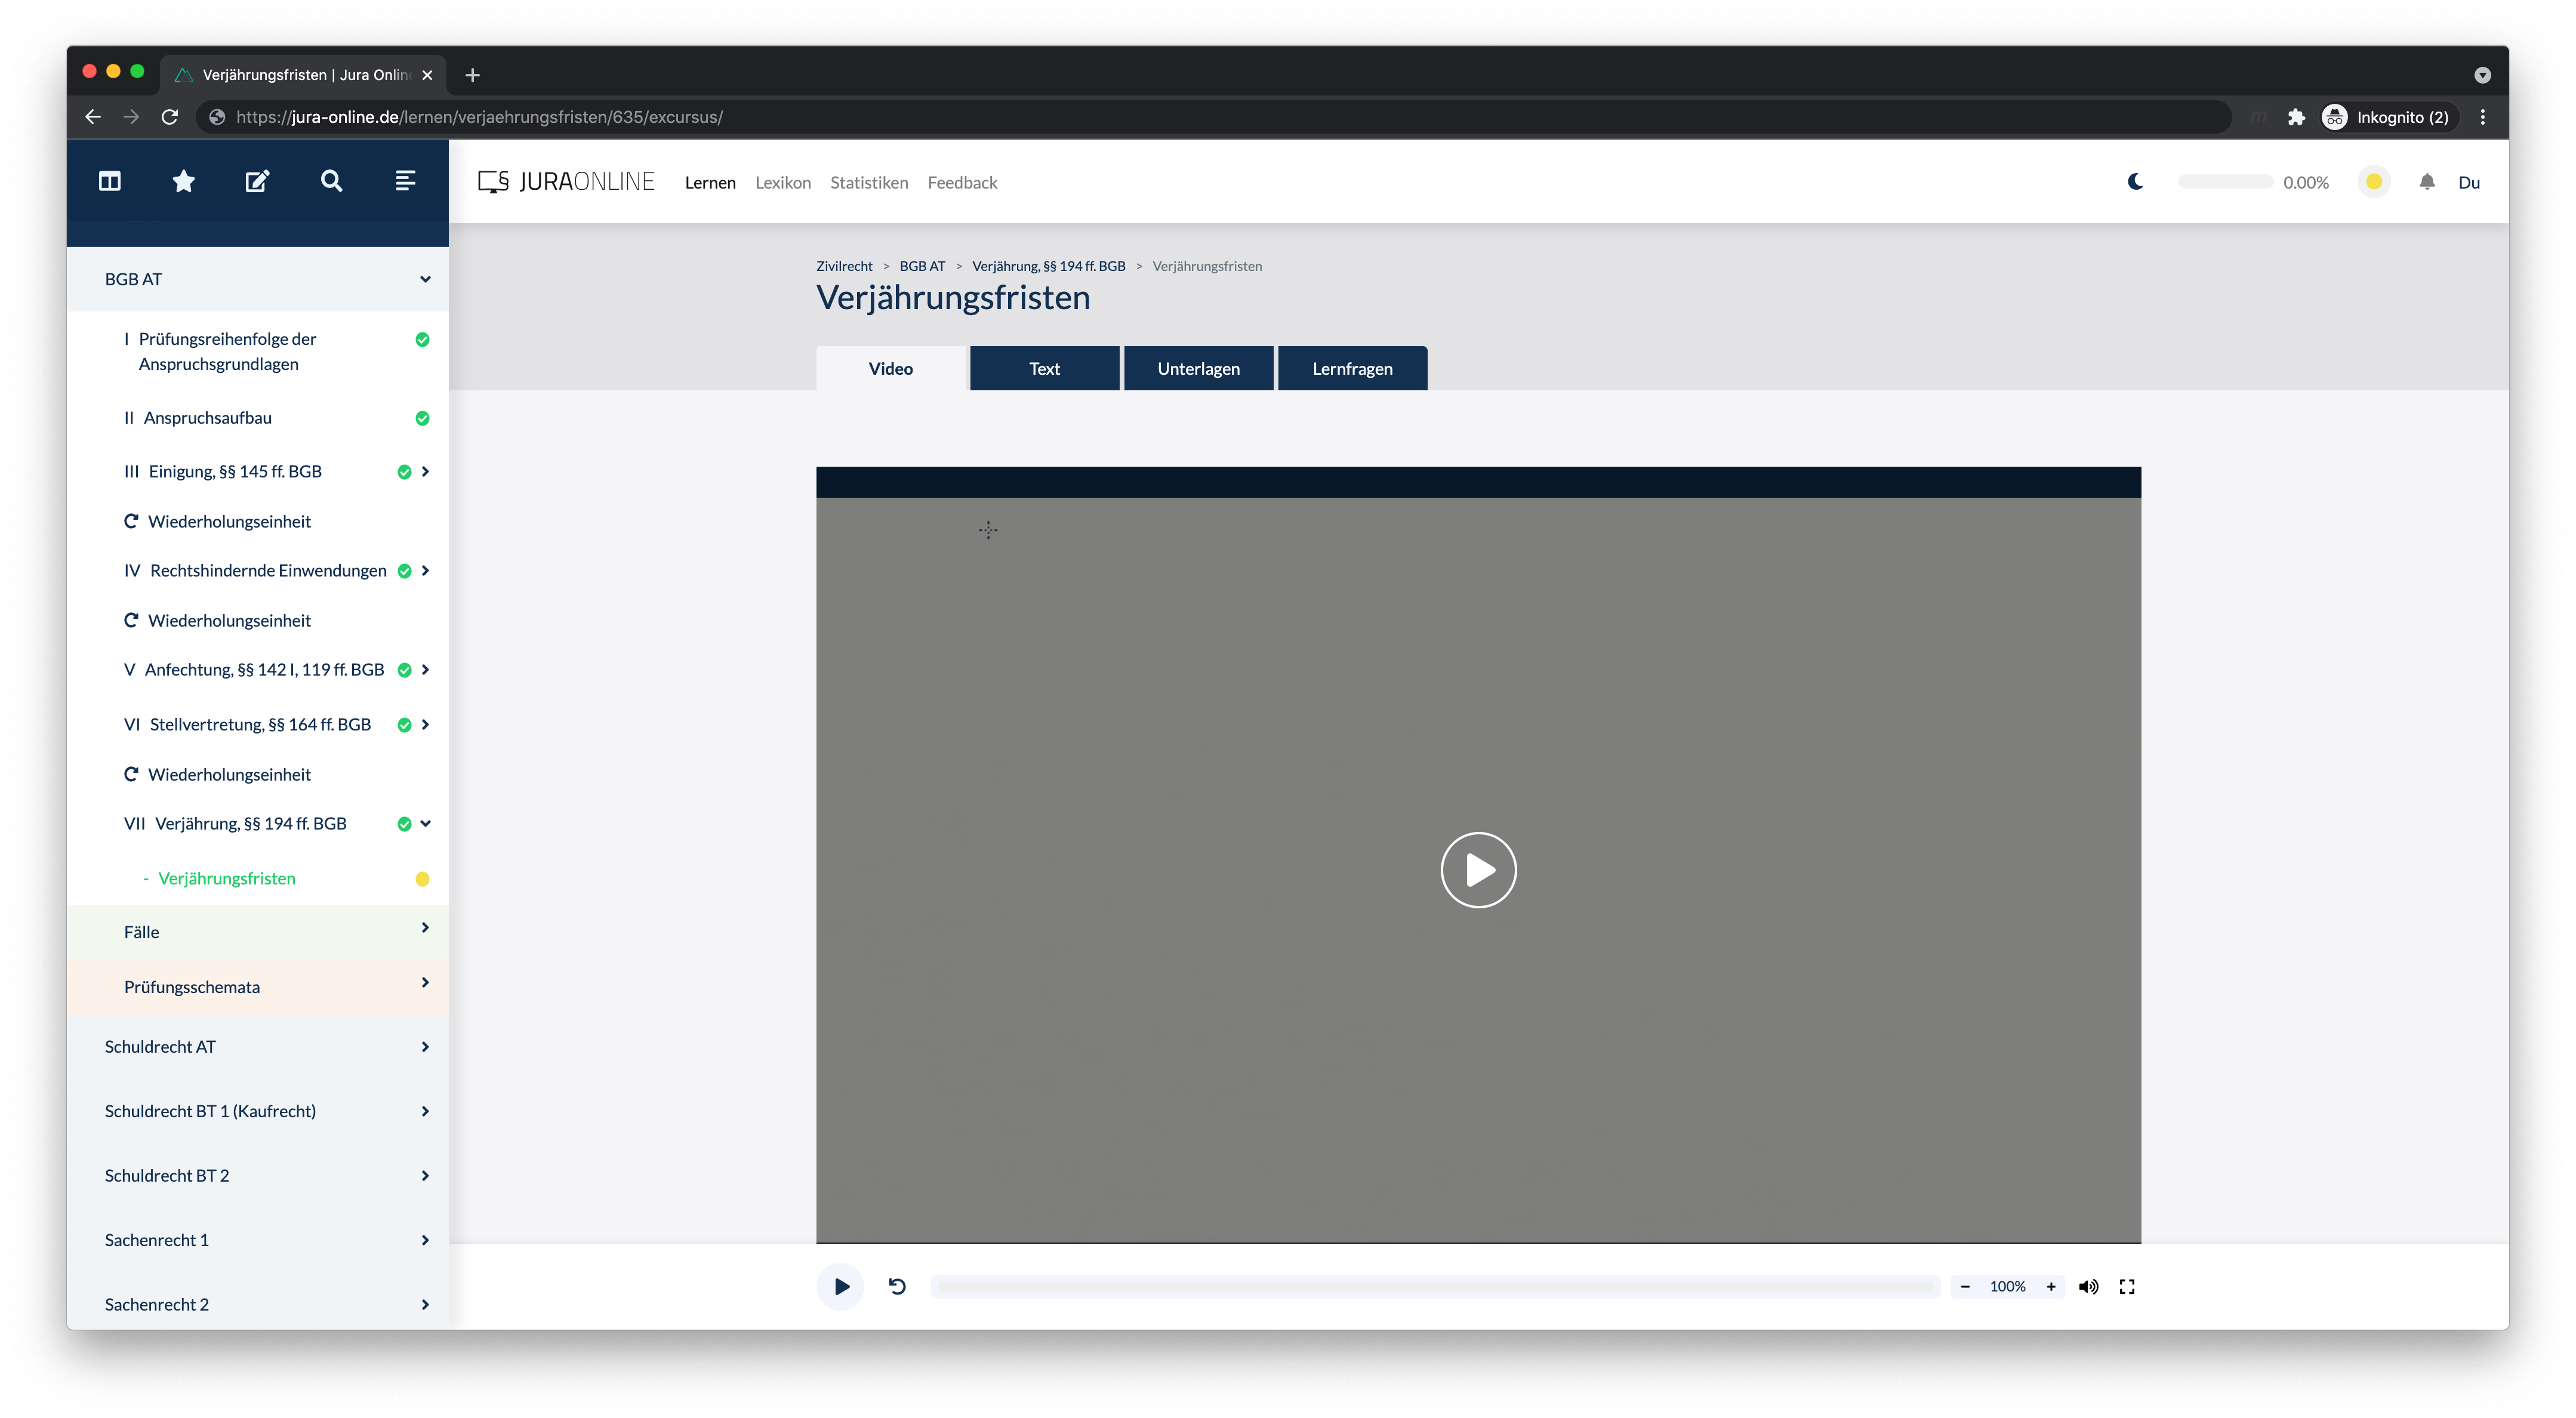Screen dimensions: 2576x1418
Task: Click Verjährung, §§ 194 ff. BGB breadcrumb
Action: [1048, 266]
